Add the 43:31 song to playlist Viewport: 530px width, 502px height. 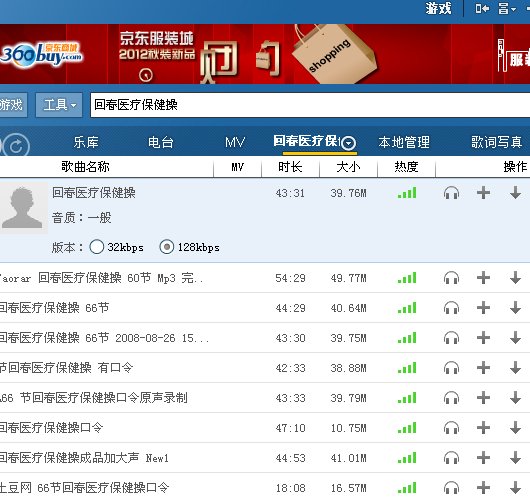[483, 193]
